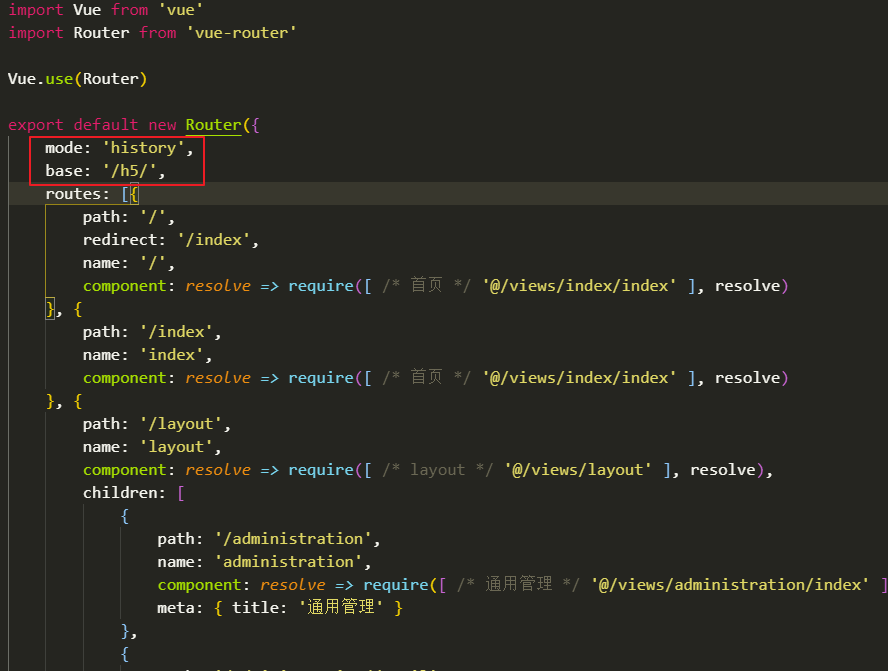888x671 pixels.
Task: Click the mode: 'history' value
Action: [x=143, y=148]
